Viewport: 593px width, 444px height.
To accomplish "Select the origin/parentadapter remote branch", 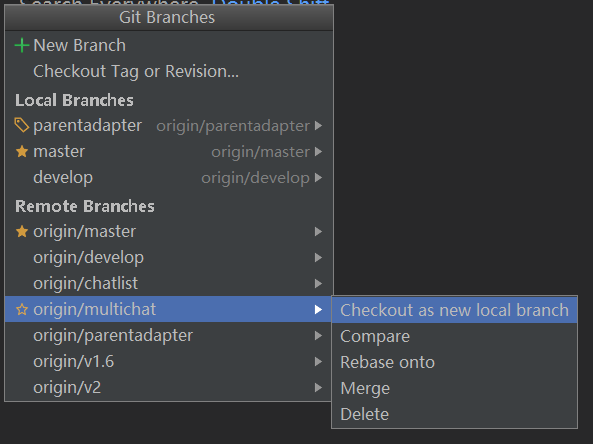I will coord(169,335).
